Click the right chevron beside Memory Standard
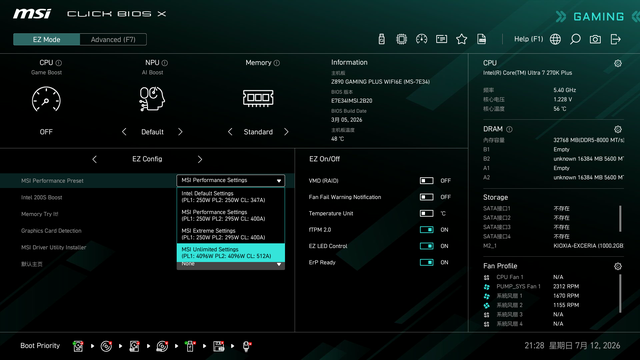 (286, 132)
